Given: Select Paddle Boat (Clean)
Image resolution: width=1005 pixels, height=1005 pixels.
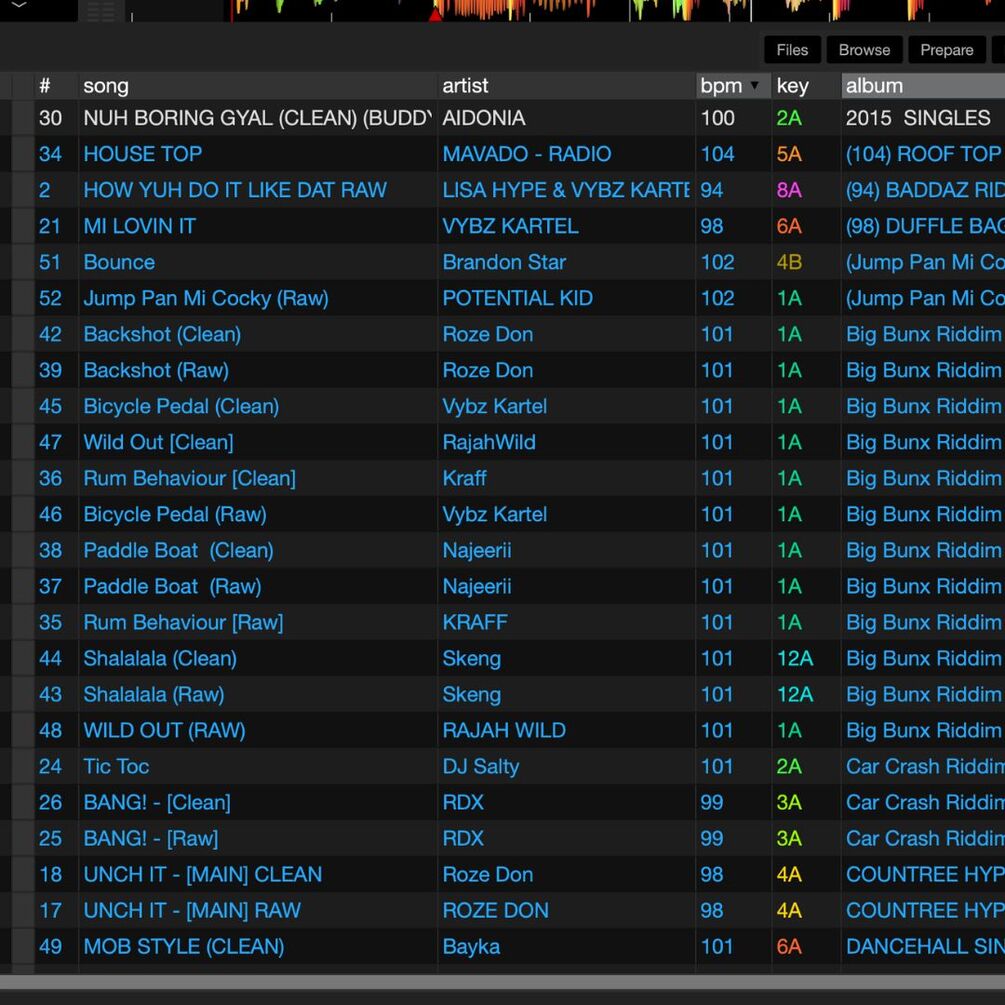Looking at the screenshot, I should 178,550.
